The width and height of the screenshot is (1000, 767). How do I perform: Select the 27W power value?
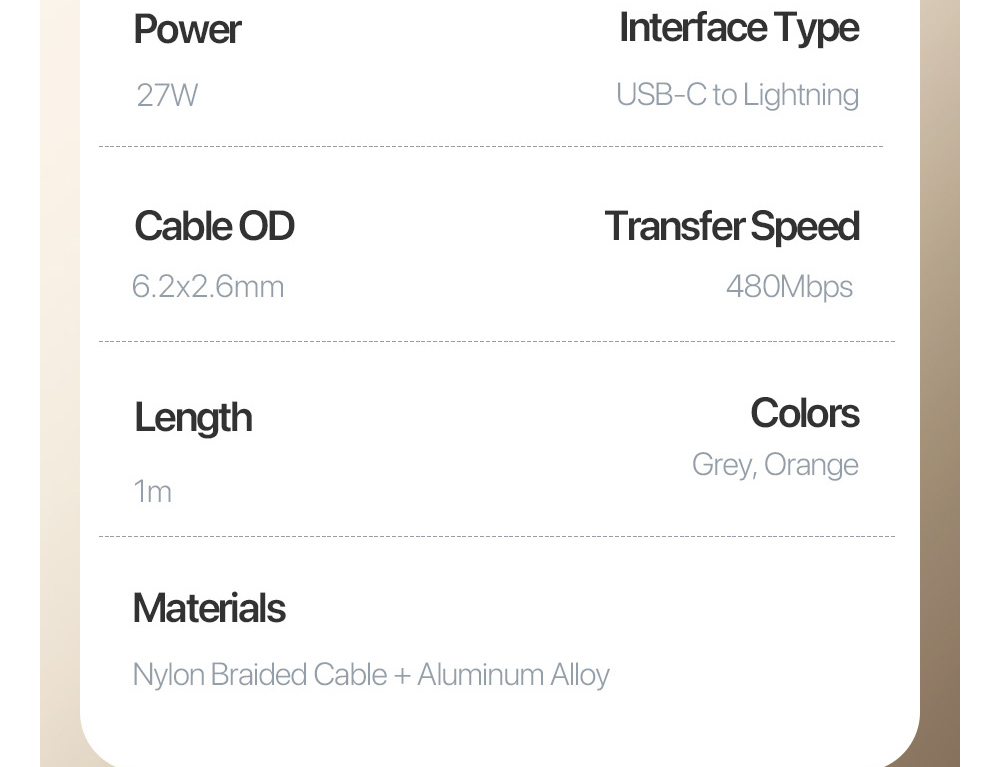point(167,95)
